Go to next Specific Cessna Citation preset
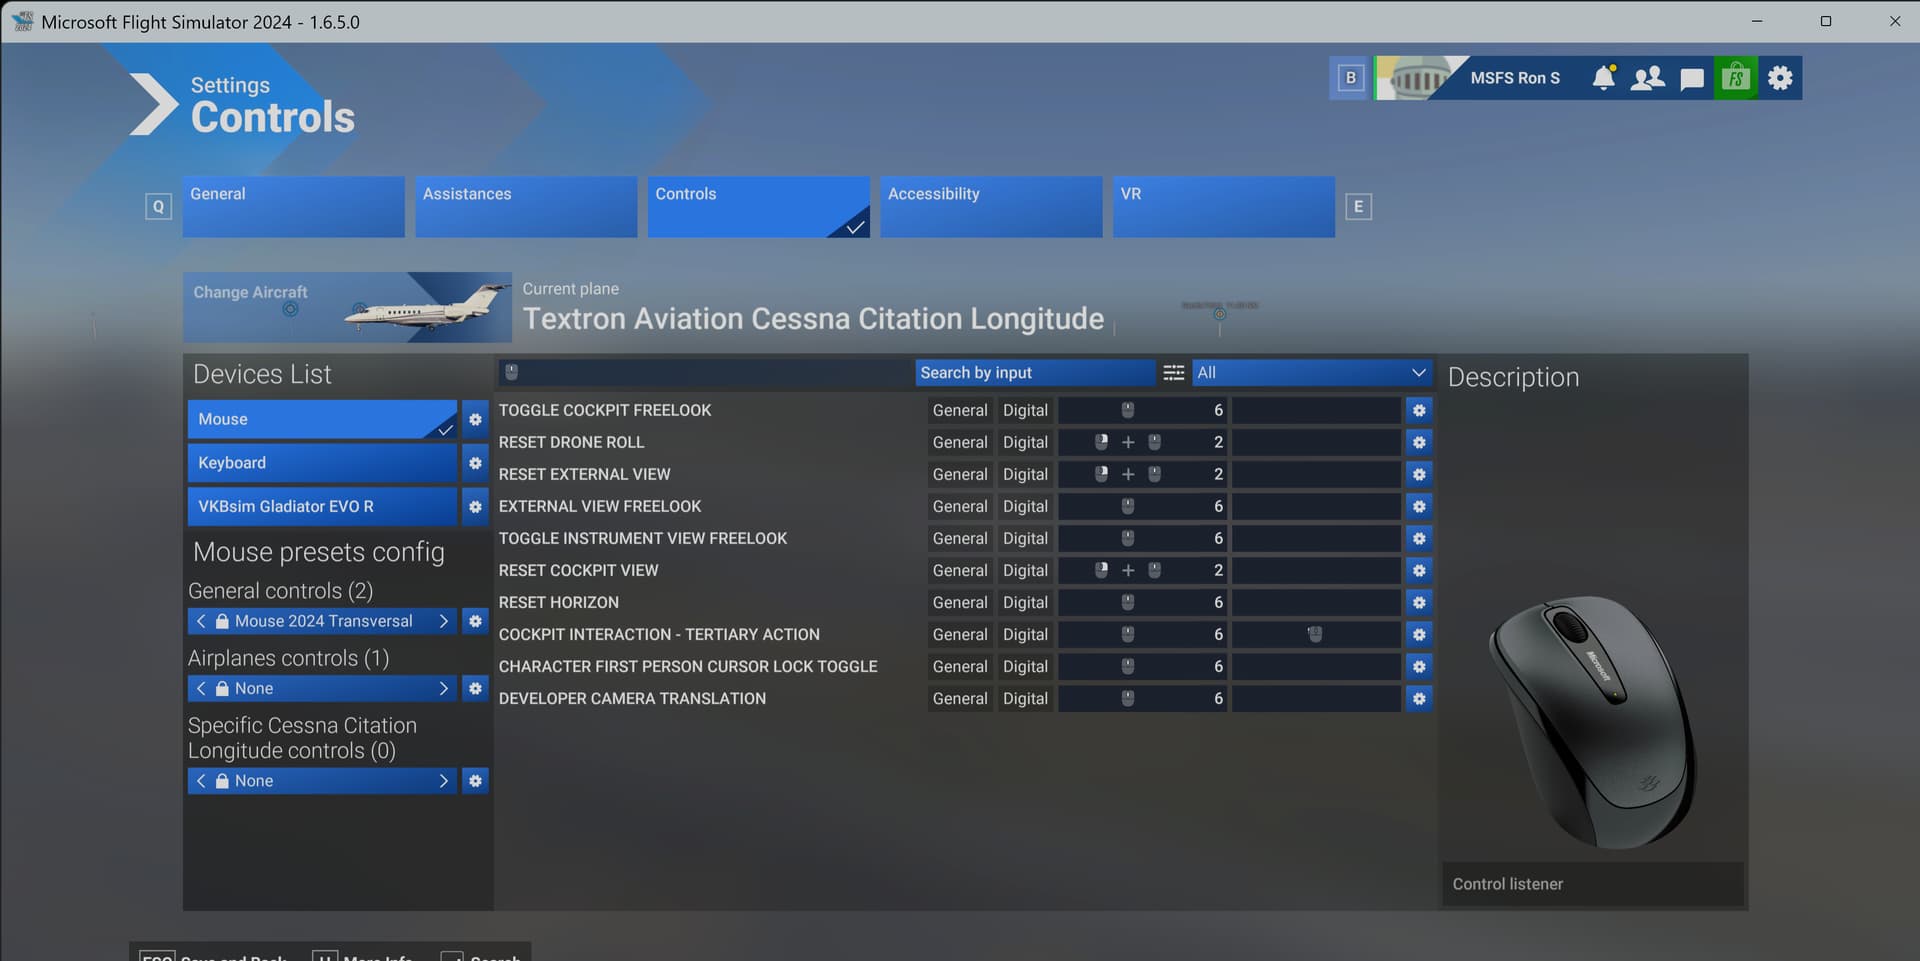The image size is (1920, 961). coord(444,781)
